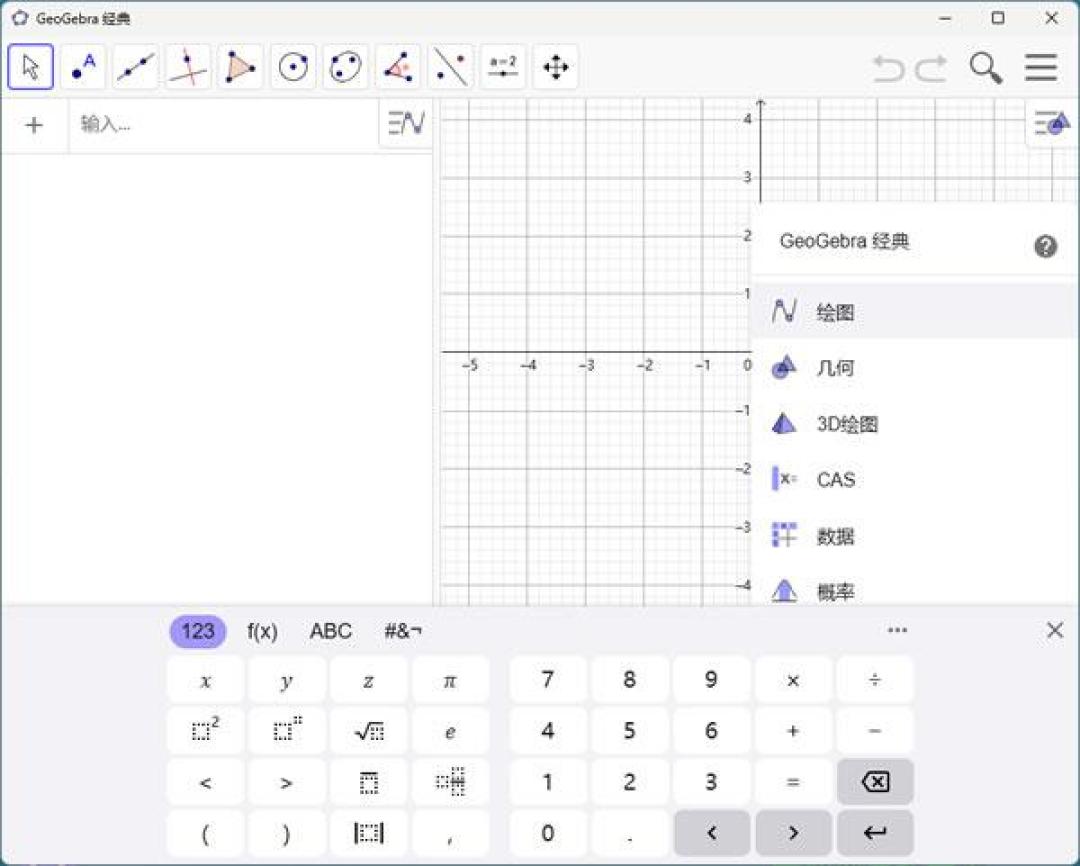
Task: Tap the z key on the keyboard
Action: (x=368, y=681)
